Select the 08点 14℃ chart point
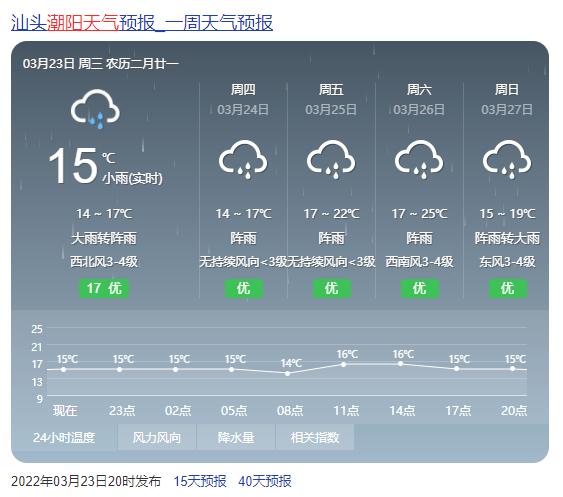This screenshot has height=497, width=563. coord(287,373)
